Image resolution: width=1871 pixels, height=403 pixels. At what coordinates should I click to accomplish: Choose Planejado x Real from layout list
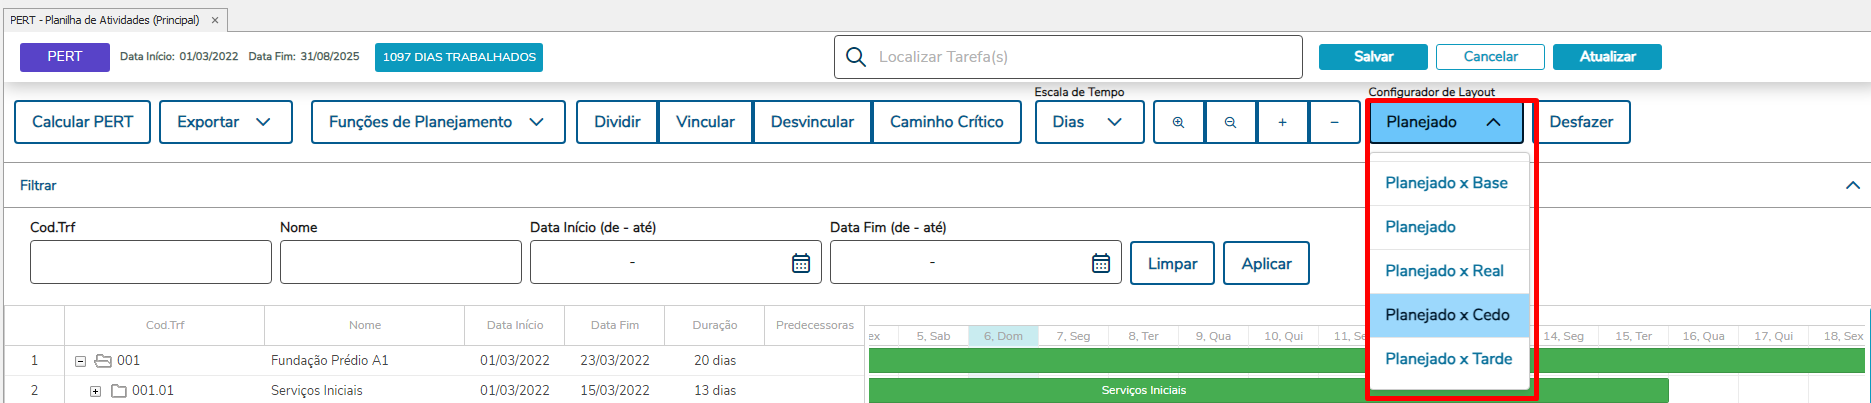[x=1444, y=271]
